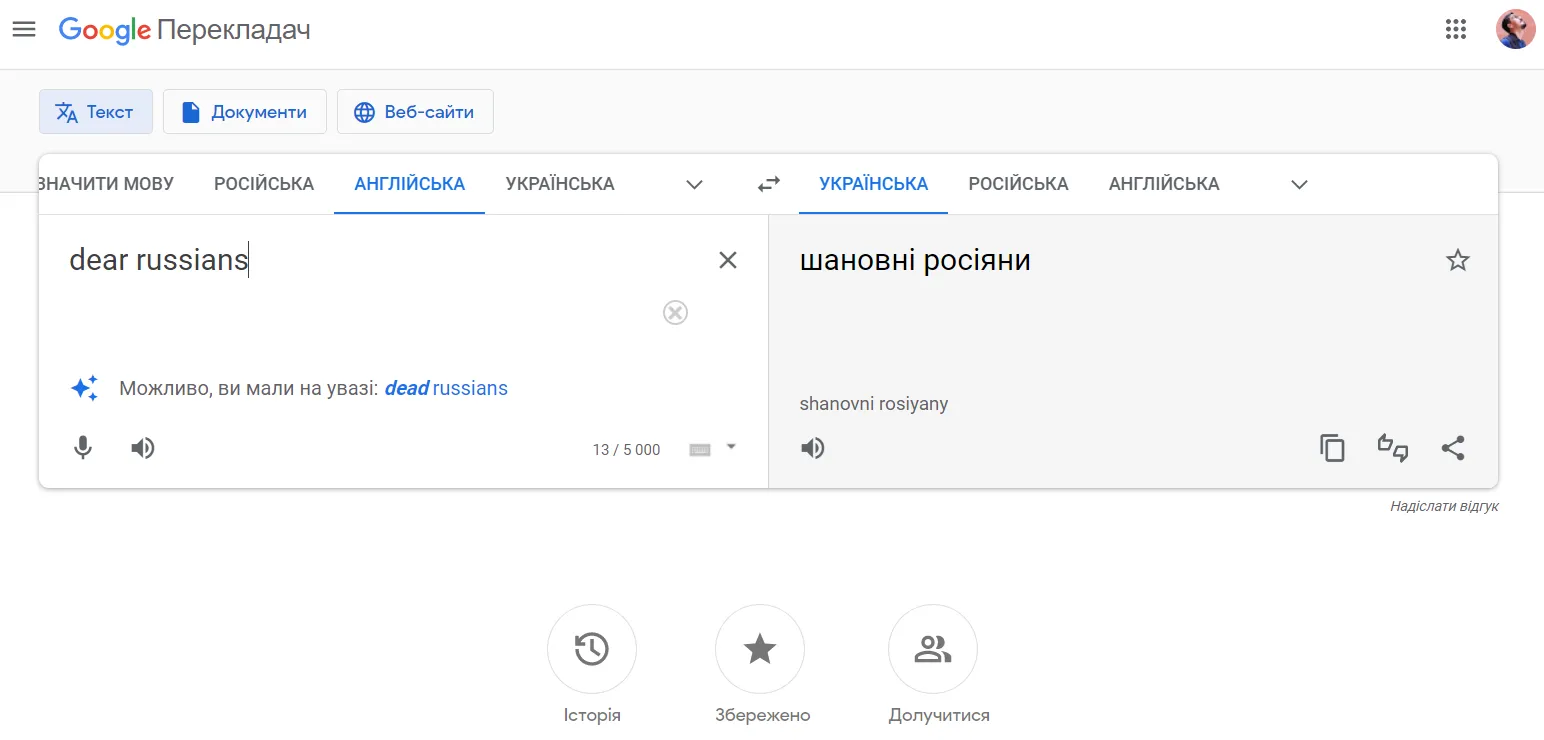Share the translation
This screenshot has width=1544, height=740.
(1453, 447)
